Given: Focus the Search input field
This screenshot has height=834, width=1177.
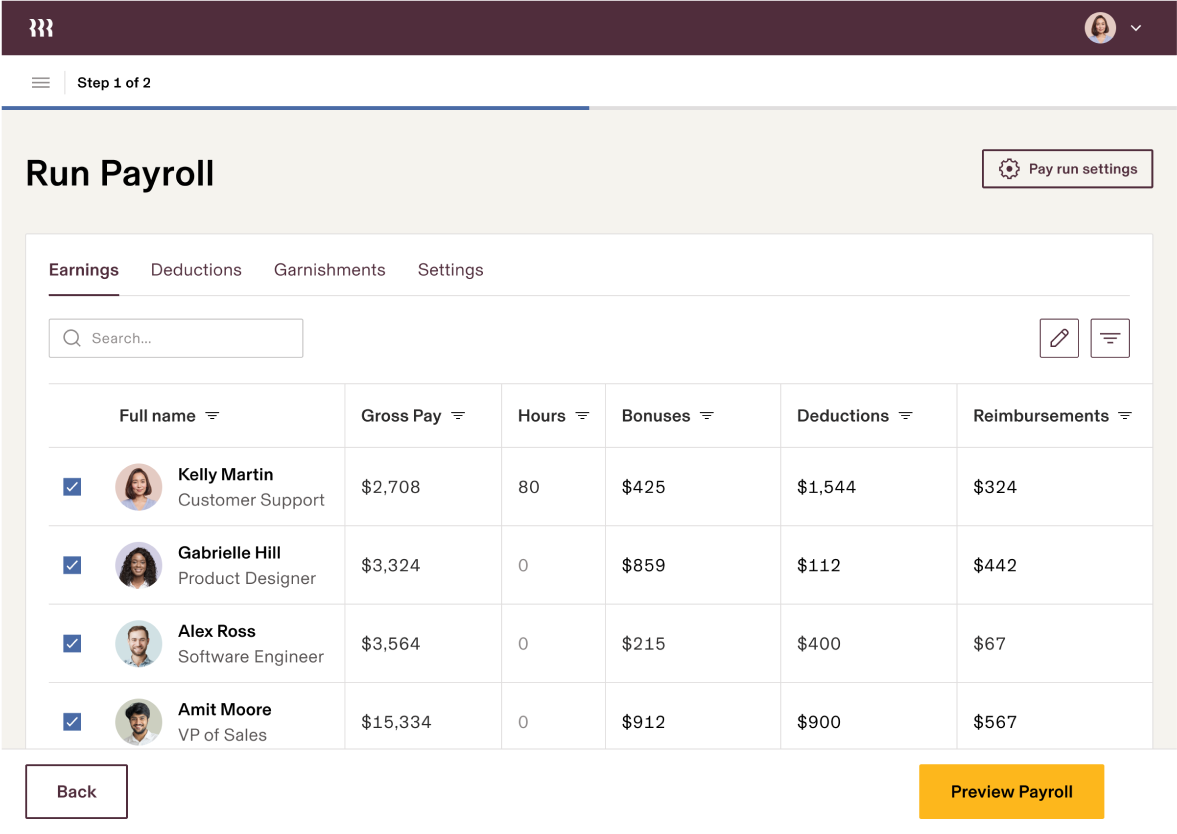Looking at the screenshot, I should (x=176, y=339).
